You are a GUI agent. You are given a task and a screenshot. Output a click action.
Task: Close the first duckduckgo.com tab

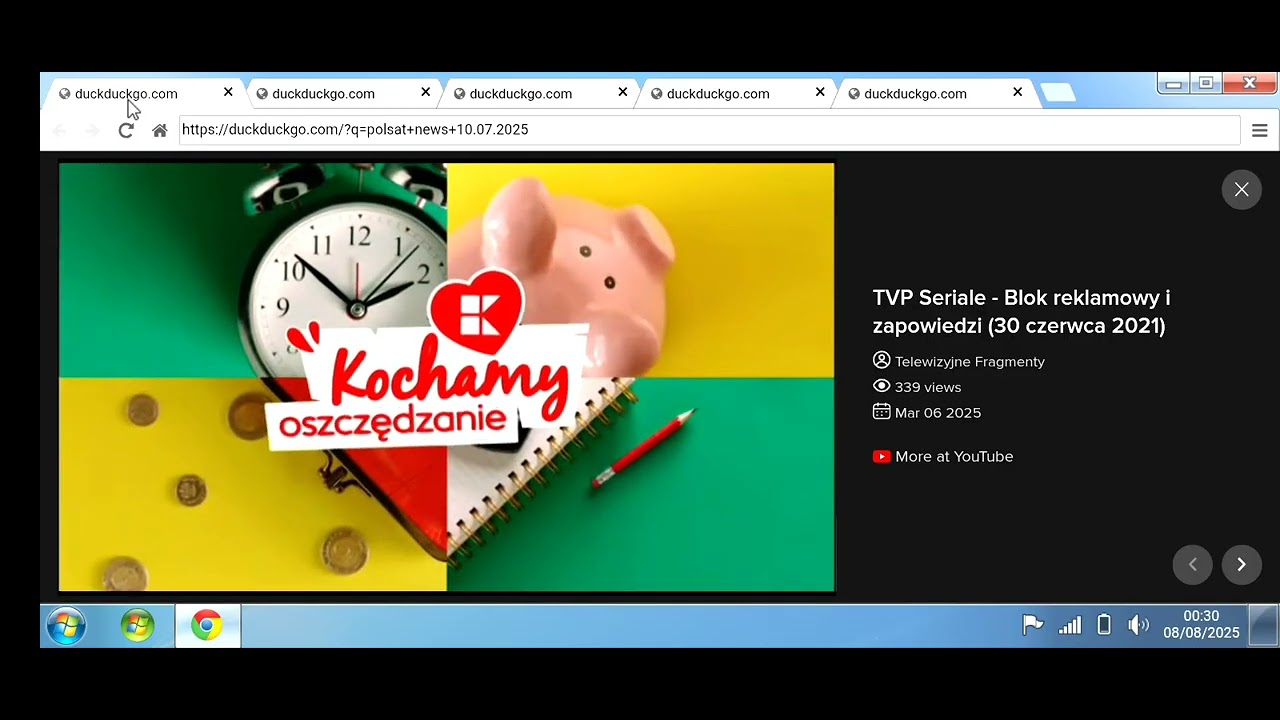[228, 92]
